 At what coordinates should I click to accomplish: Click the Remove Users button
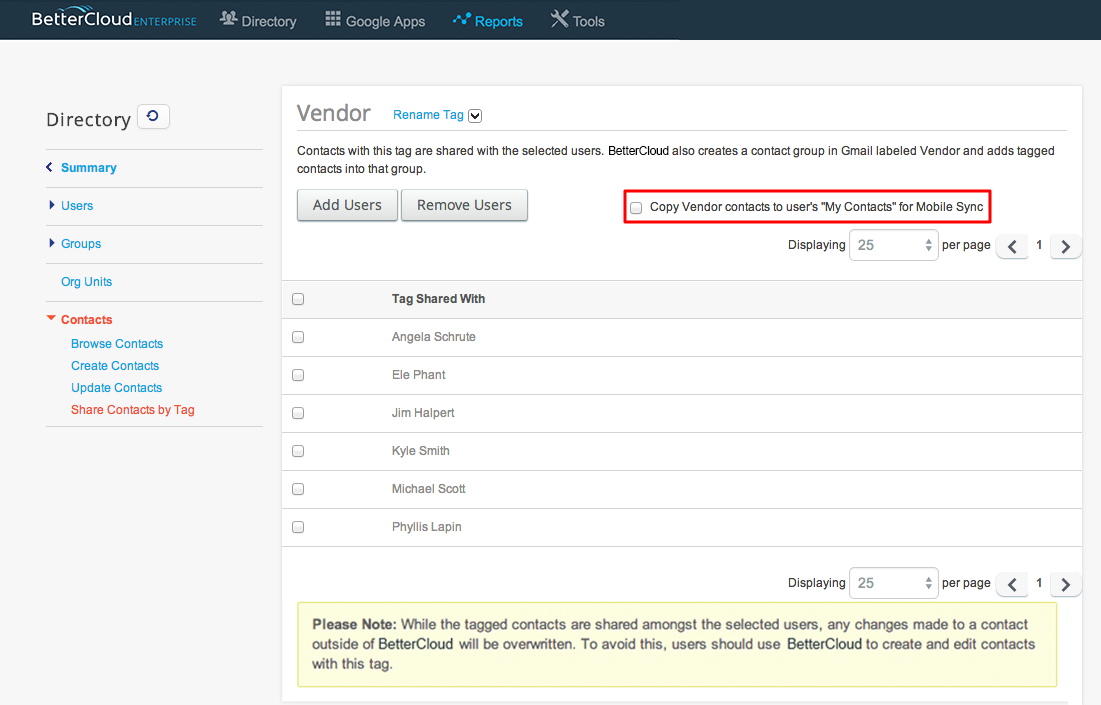click(464, 205)
